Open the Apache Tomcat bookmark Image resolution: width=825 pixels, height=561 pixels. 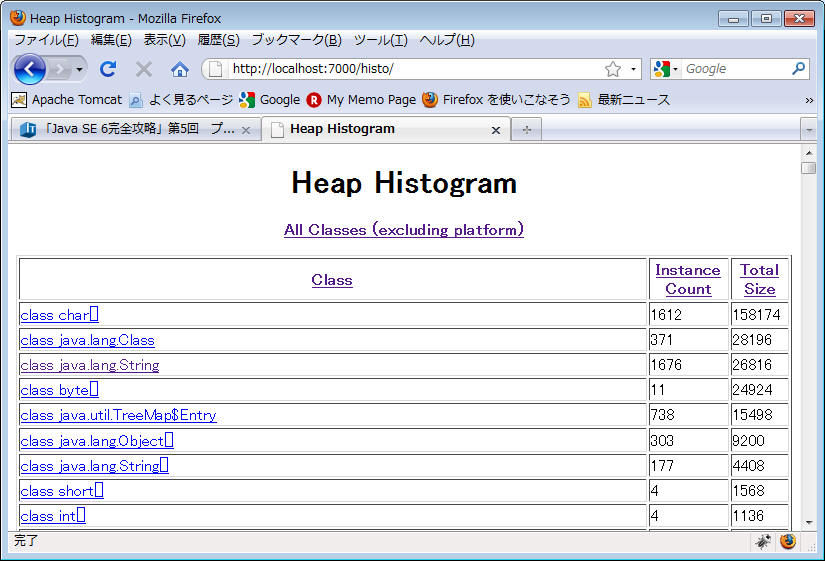pos(67,100)
